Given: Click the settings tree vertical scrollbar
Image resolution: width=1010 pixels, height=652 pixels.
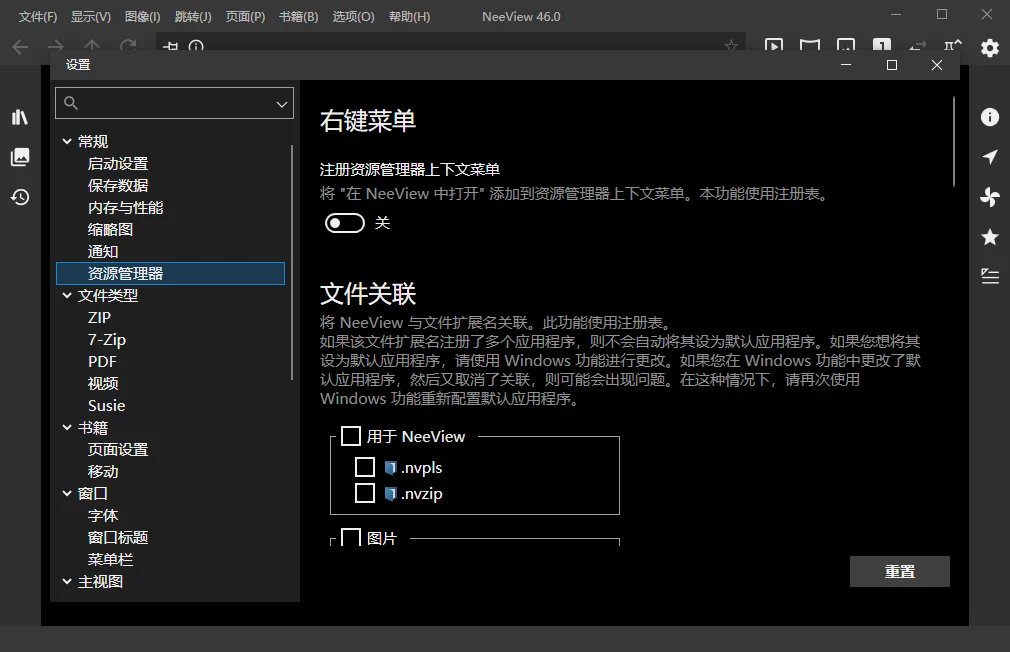Looking at the screenshot, I should [x=292, y=263].
